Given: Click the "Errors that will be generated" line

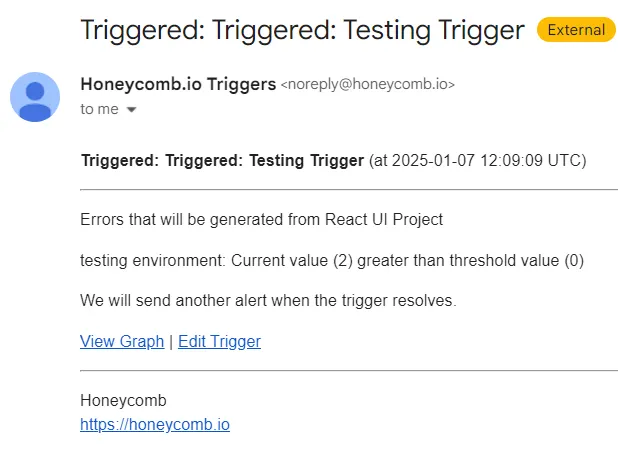Looking at the screenshot, I should click(261, 219).
